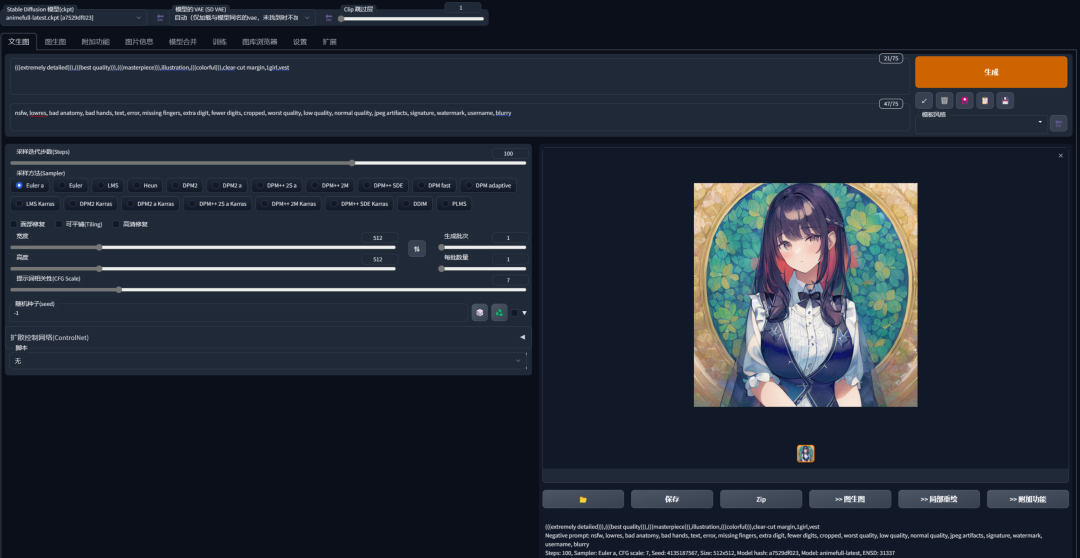
Task: Select the DPM2 a sampler
Action: pyautogui.click(x=227, y=185)
